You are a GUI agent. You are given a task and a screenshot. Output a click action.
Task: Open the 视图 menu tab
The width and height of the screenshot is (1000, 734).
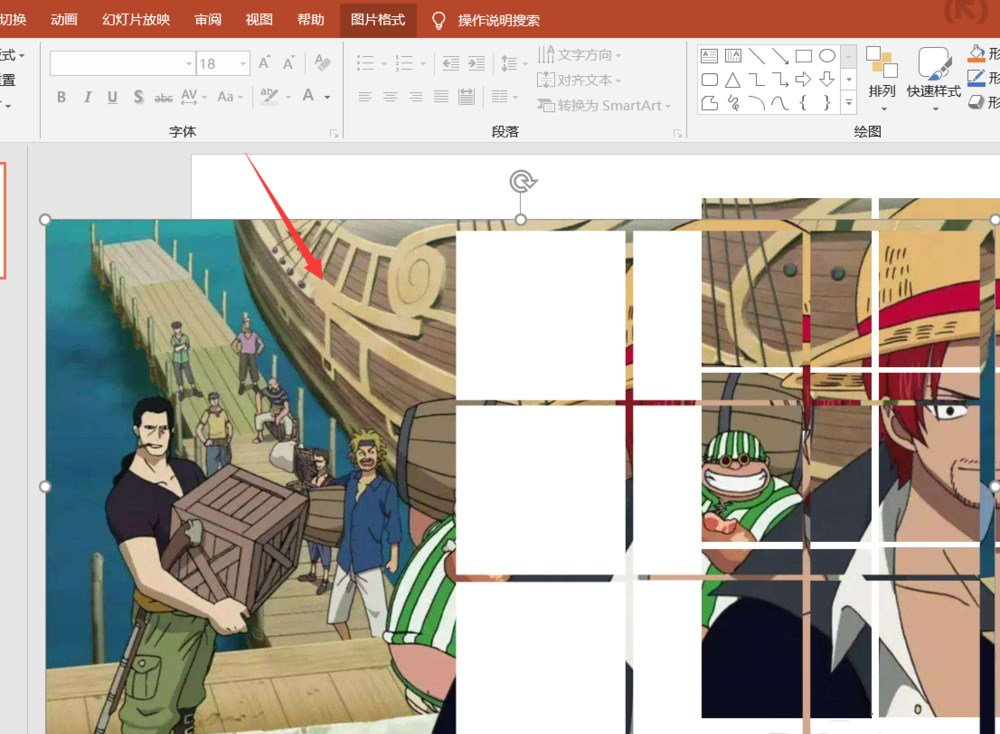(259, 19)
